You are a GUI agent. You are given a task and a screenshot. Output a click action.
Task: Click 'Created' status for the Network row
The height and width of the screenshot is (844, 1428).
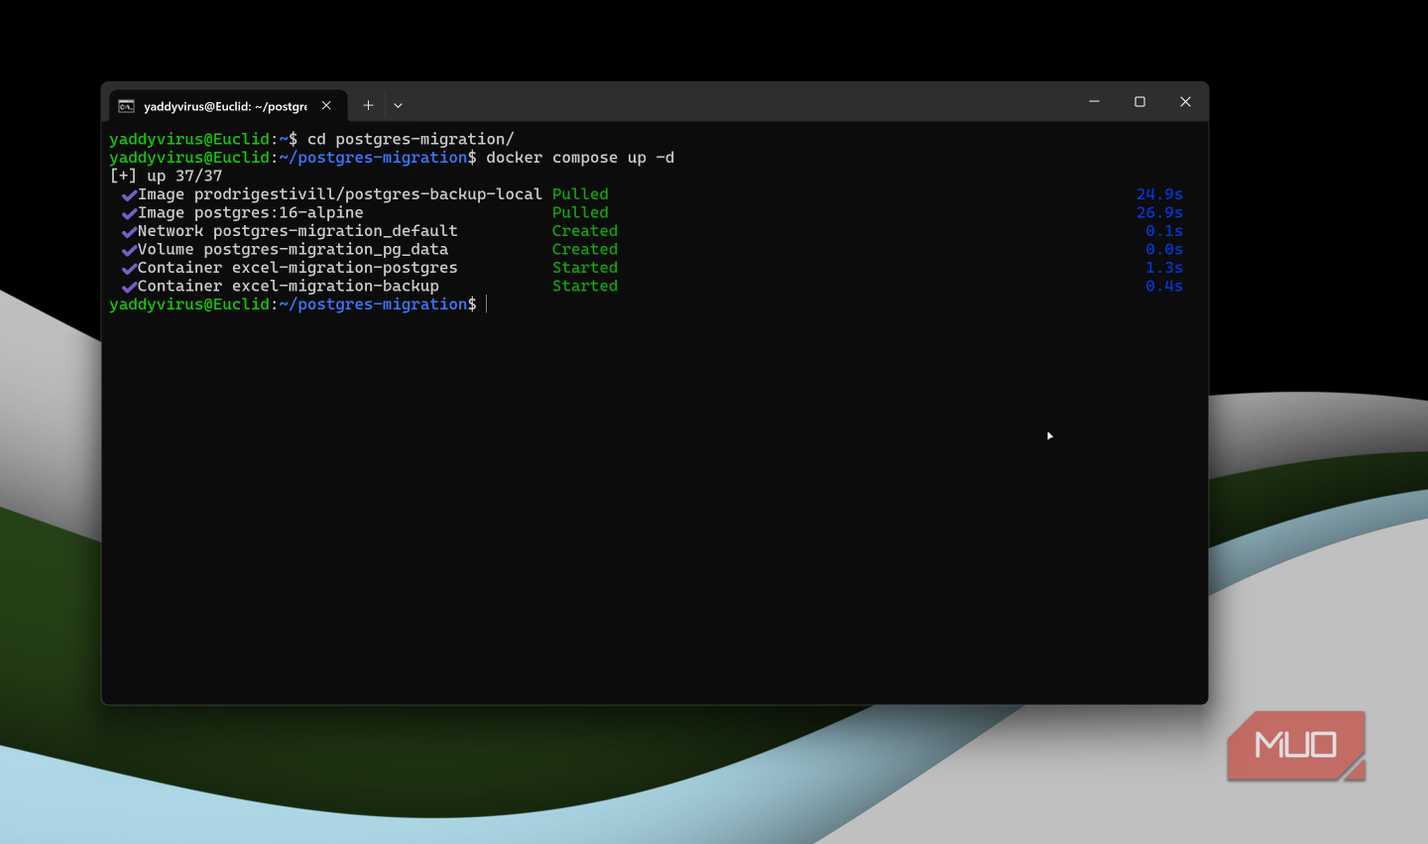(x=585, y=231)
